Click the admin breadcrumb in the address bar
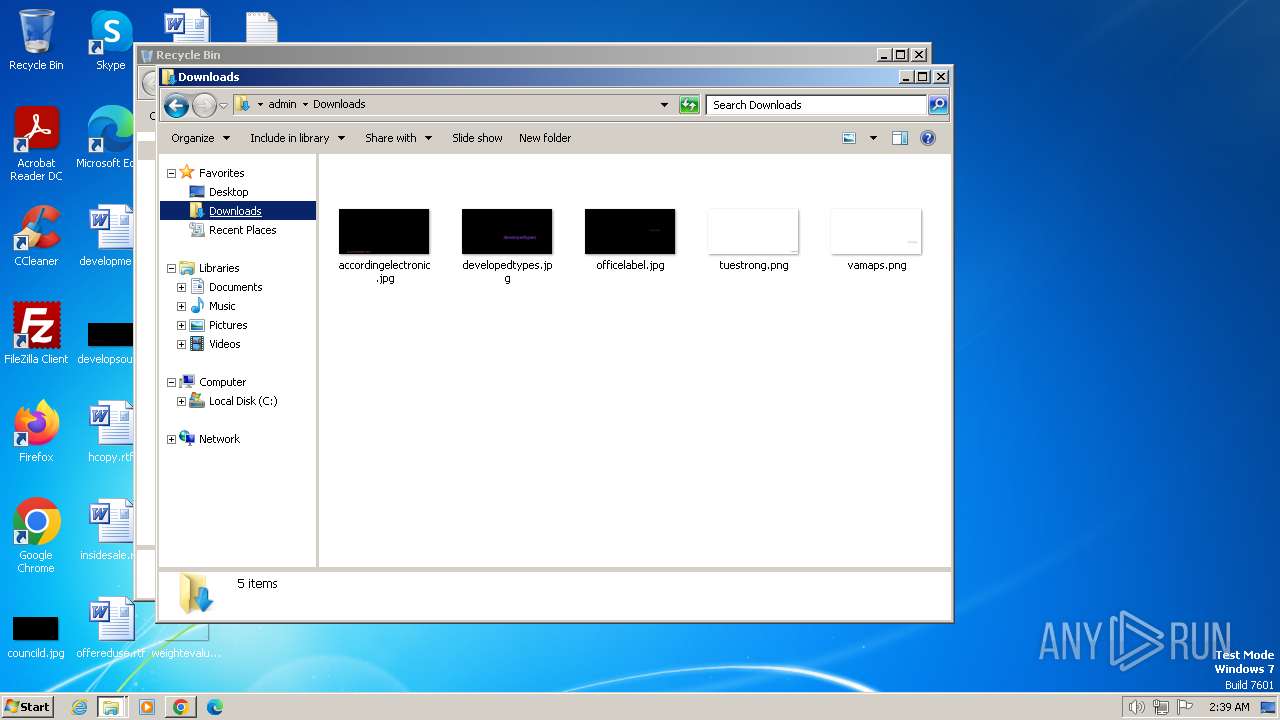 coord(282,104)
